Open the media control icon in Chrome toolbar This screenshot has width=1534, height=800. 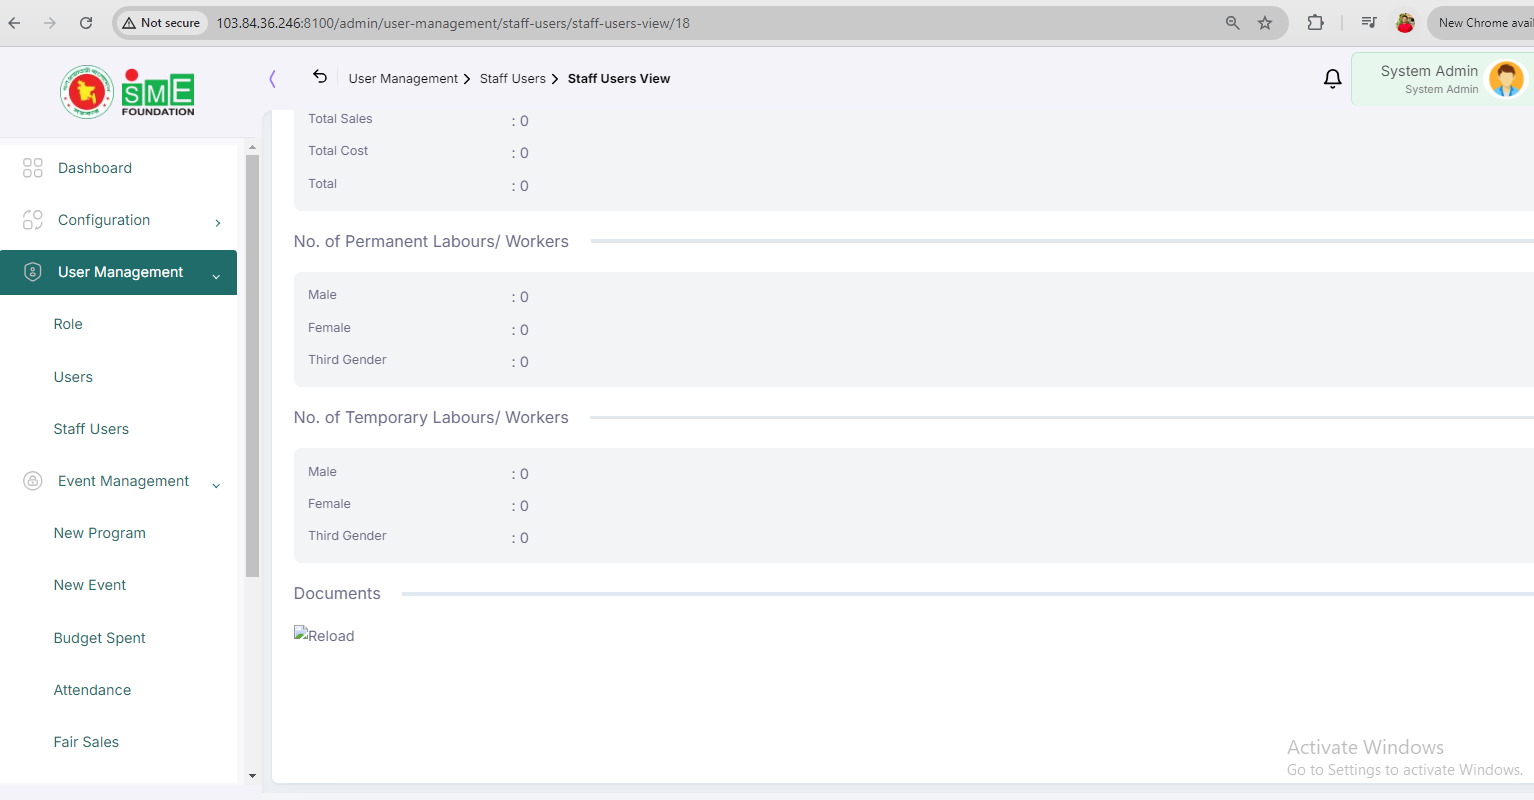coord(1369,23)
